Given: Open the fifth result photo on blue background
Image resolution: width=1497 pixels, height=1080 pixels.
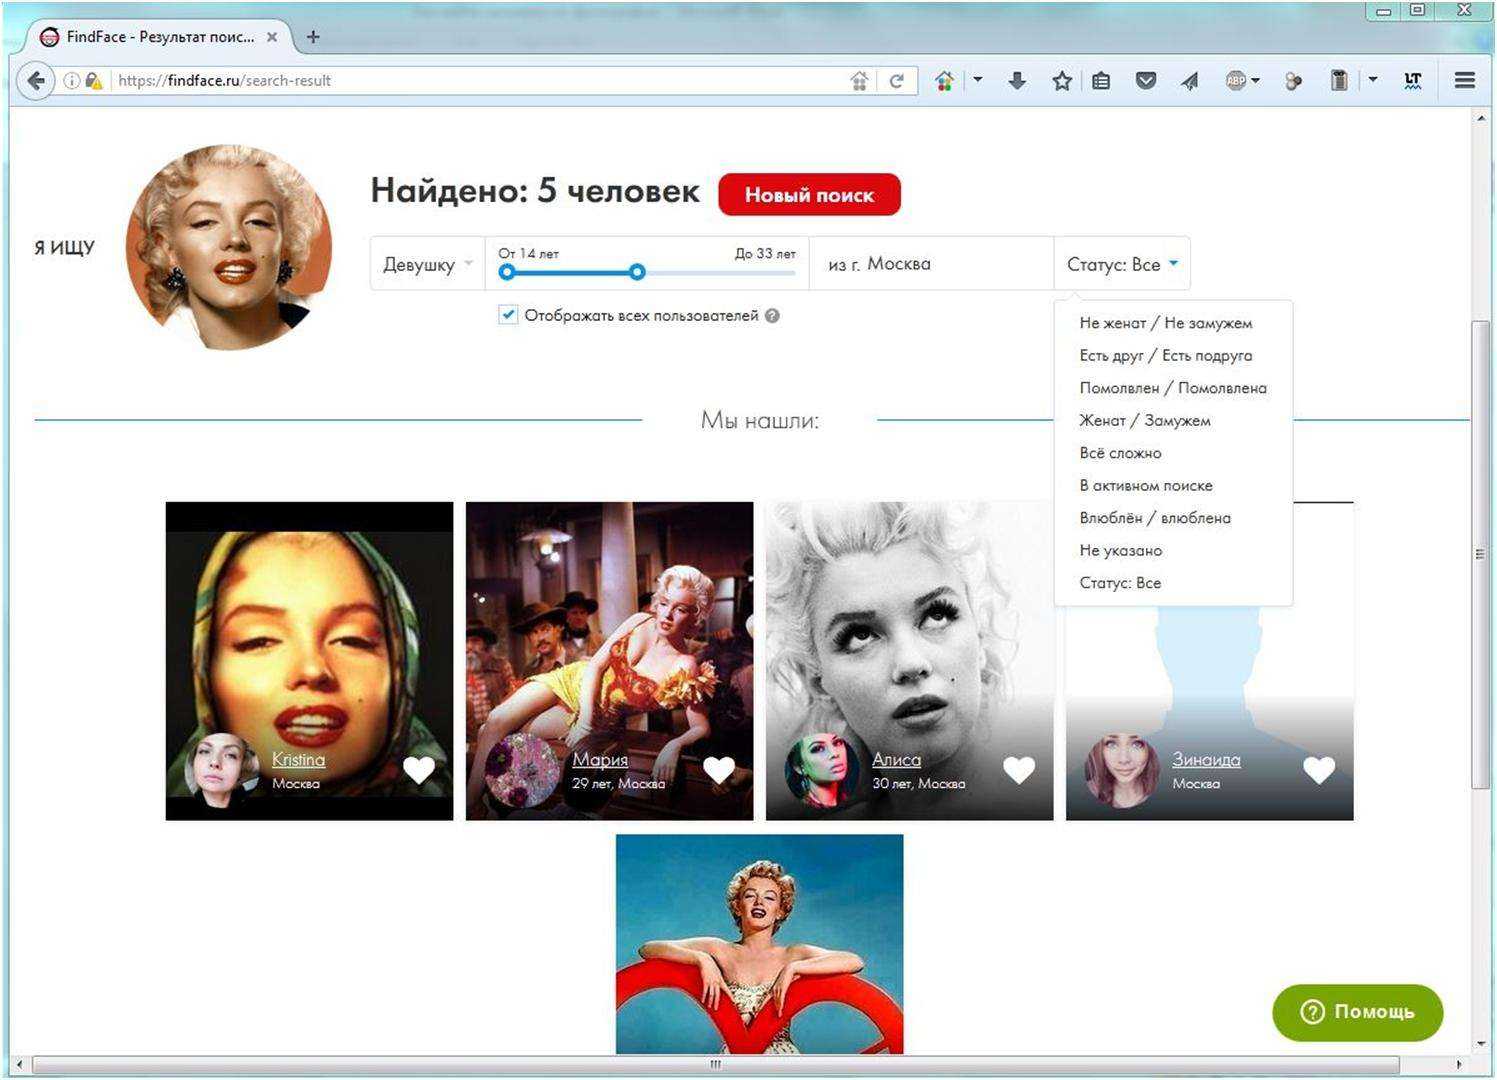Looking at the screenshot, I should point(759,944).
